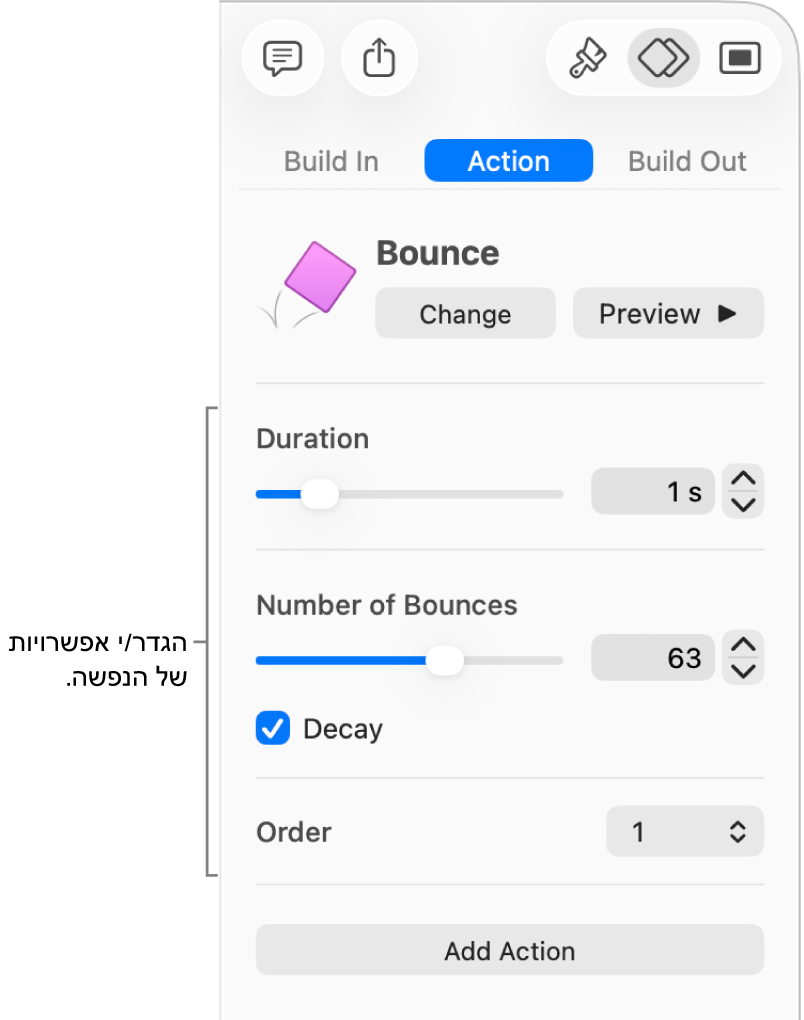Click the Duration slider handle
Screen dimensions: 804x1020
[x=320, y=493]
